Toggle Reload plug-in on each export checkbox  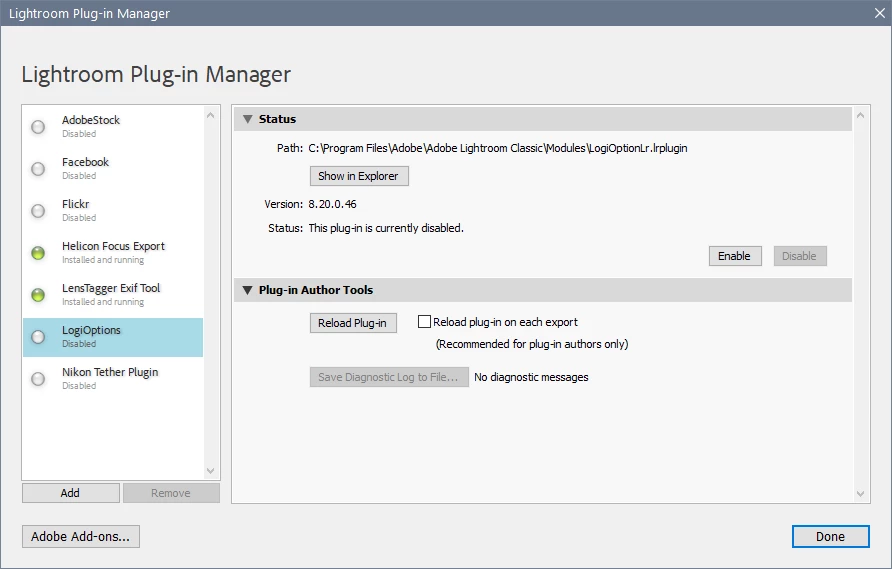pos(424,321)
